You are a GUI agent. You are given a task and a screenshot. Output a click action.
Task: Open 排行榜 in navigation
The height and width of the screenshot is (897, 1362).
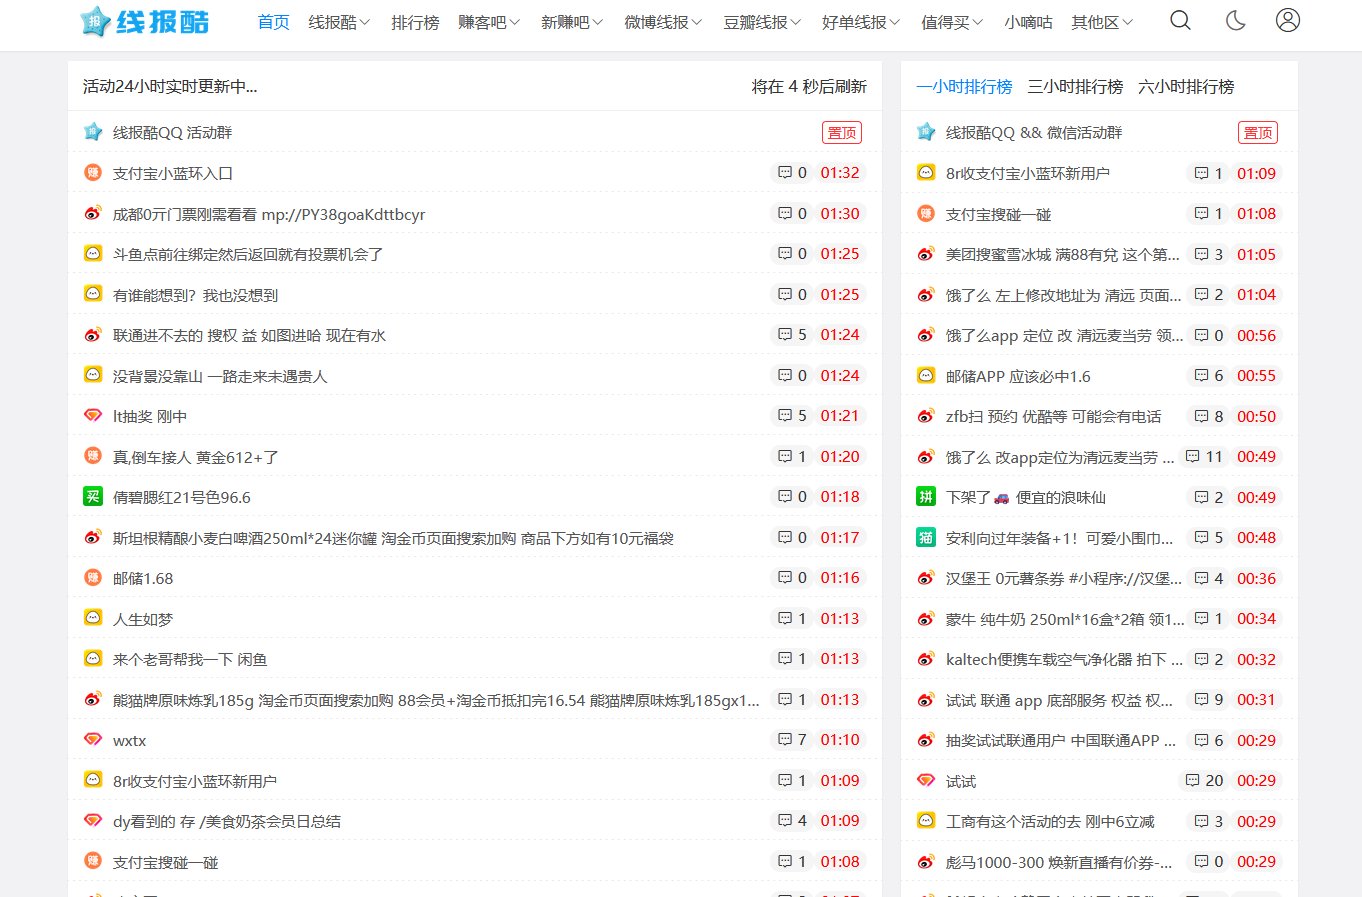(x=415, y=22)
